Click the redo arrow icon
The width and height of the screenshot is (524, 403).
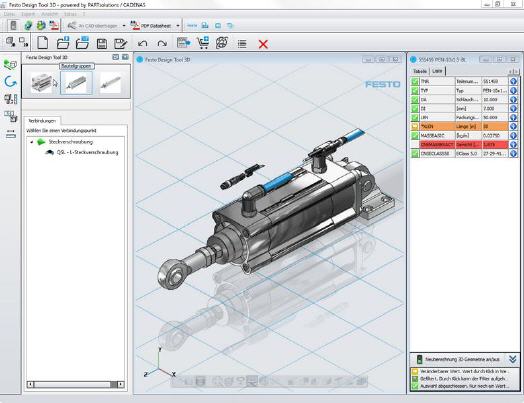(x=162, y=44)
